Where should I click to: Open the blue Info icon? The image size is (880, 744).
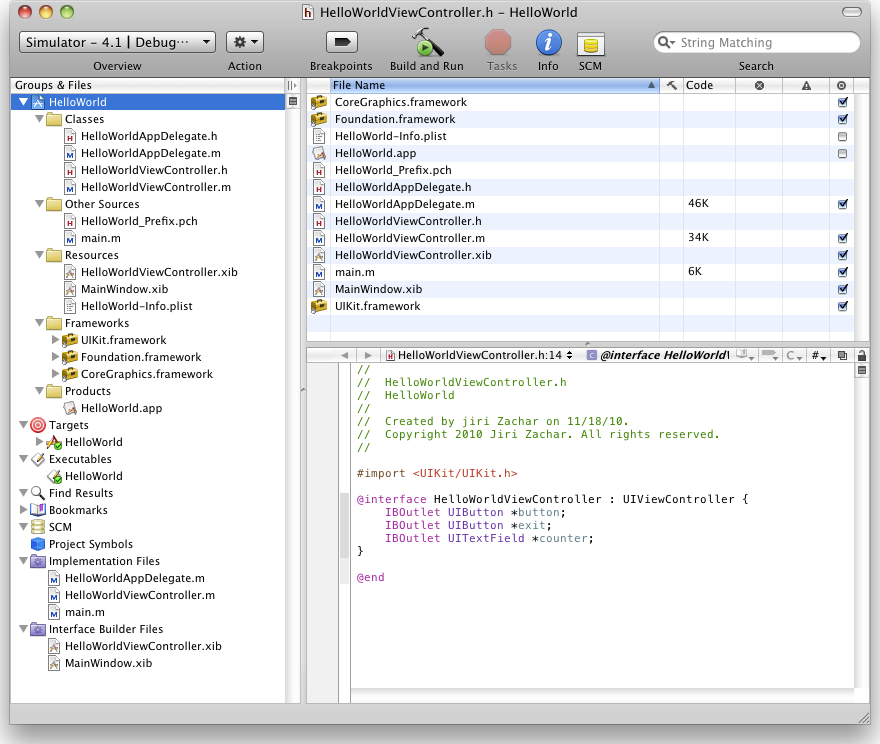(548, 43)
